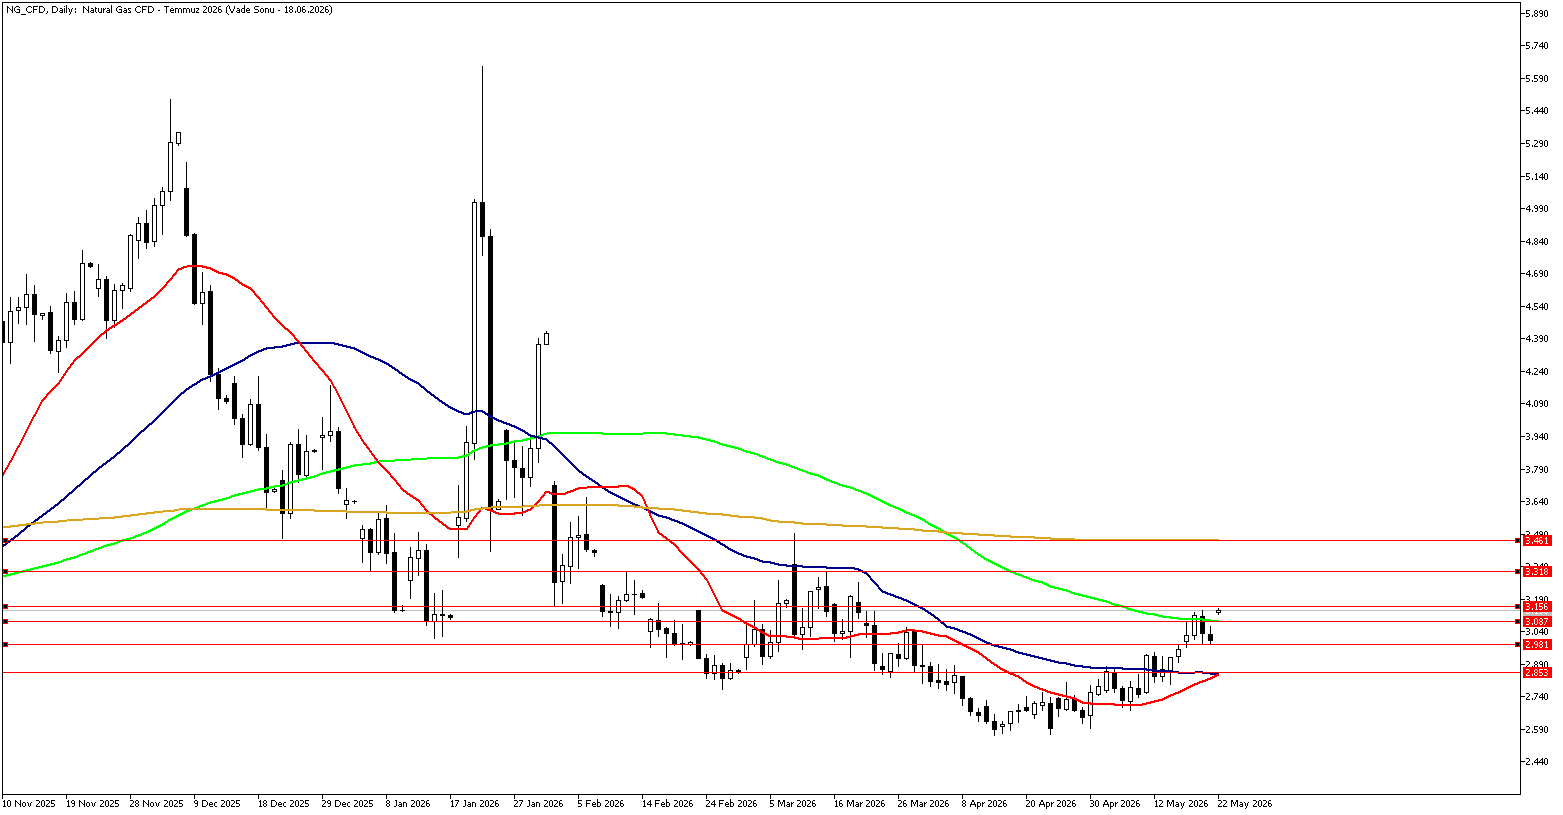Click the NG_CFD Daily chart title text
Image resolution: width=1563 pixels, height=815 pixels.
169,9
